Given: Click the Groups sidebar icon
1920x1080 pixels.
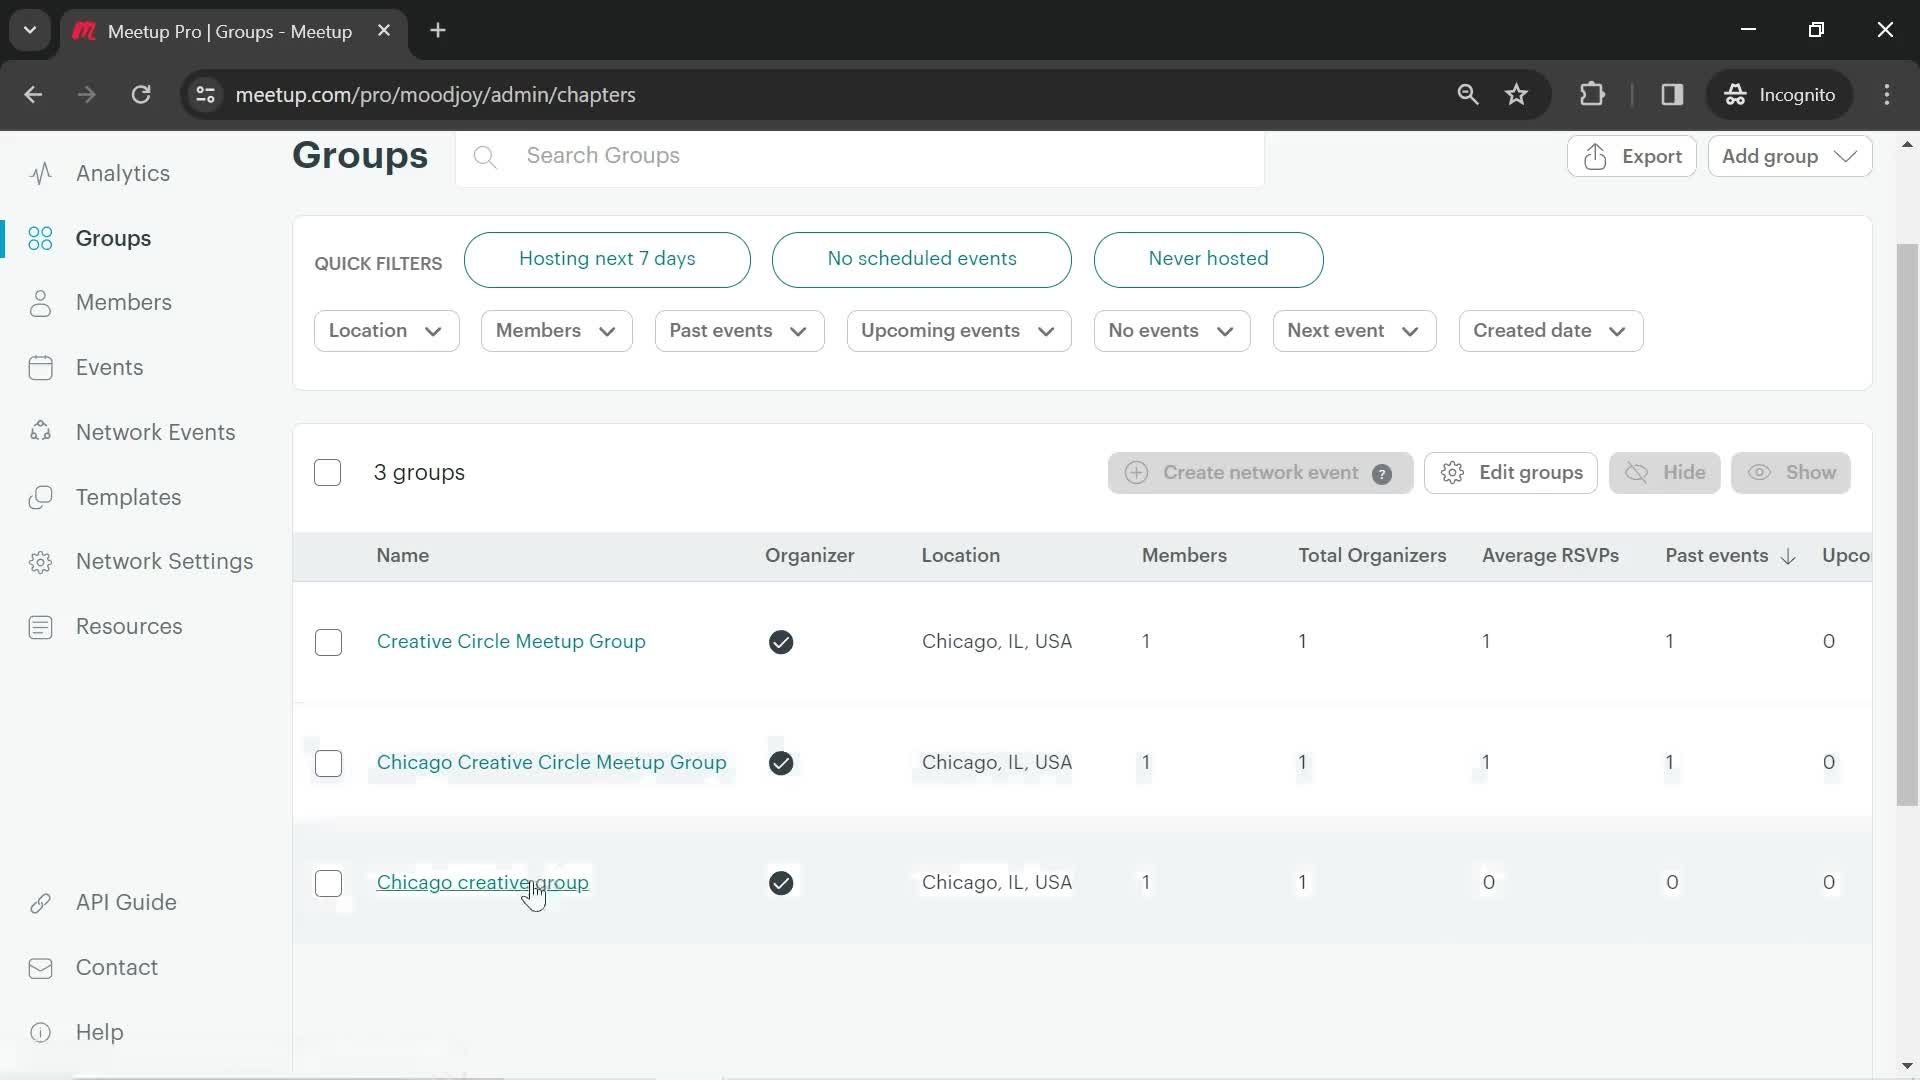Looking at the screenshot, I should pyautogui.click(x=40, y=239).
